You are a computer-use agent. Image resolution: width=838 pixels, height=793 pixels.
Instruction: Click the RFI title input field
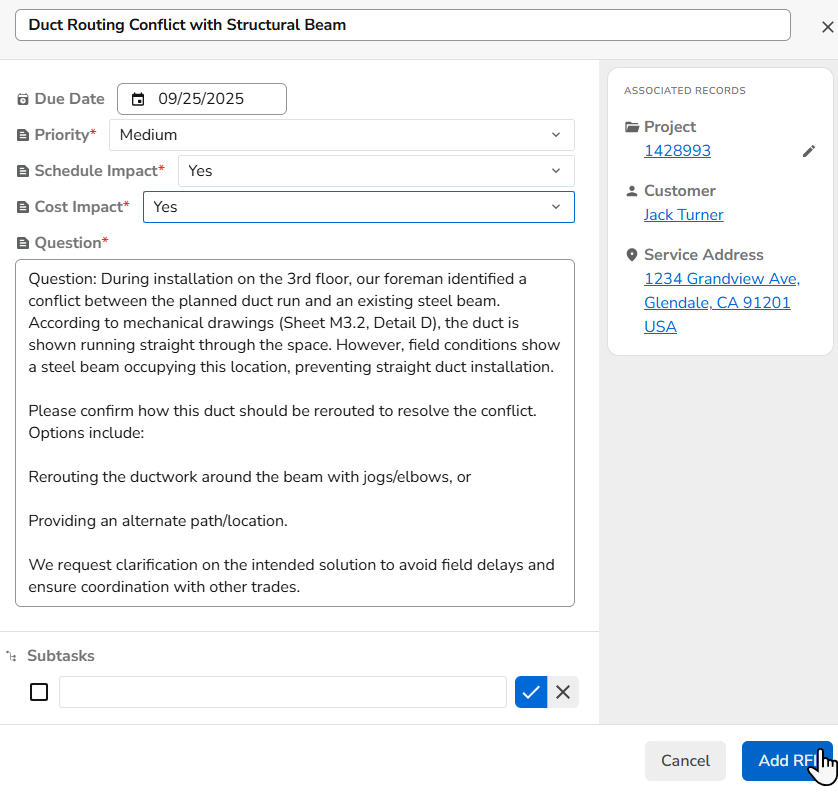click(403, 25)
